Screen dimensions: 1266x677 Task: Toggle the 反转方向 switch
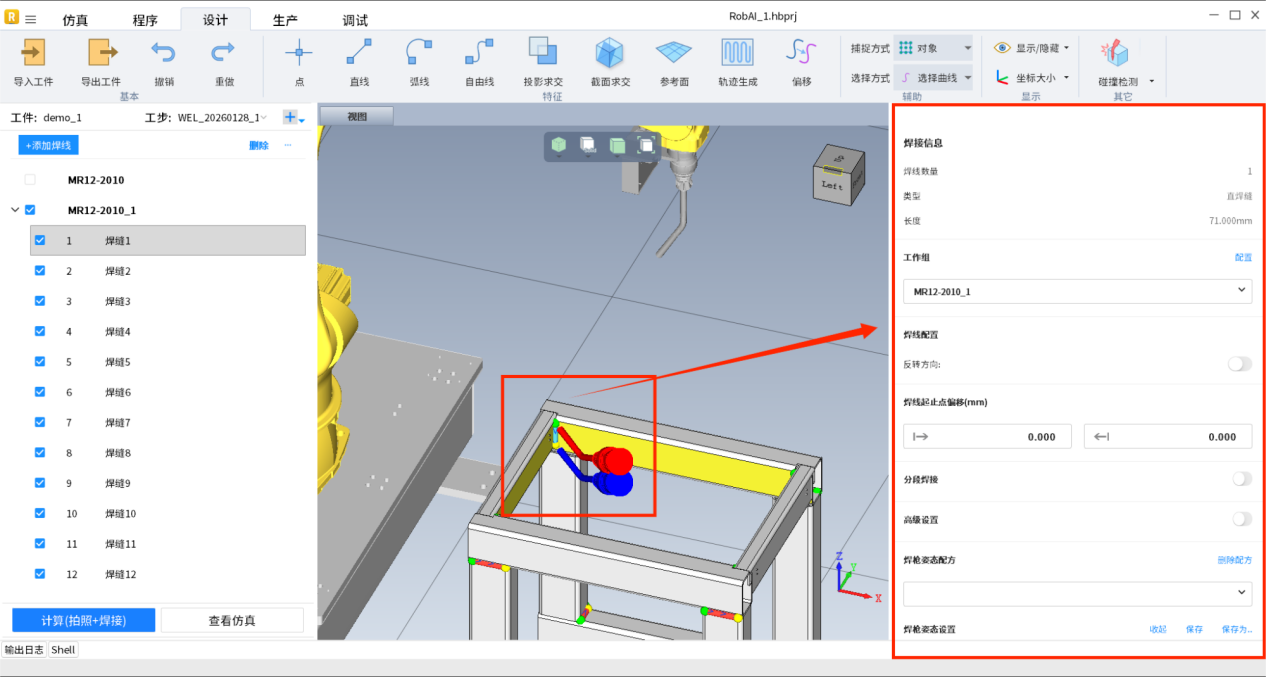click(x=1239, y=364)
